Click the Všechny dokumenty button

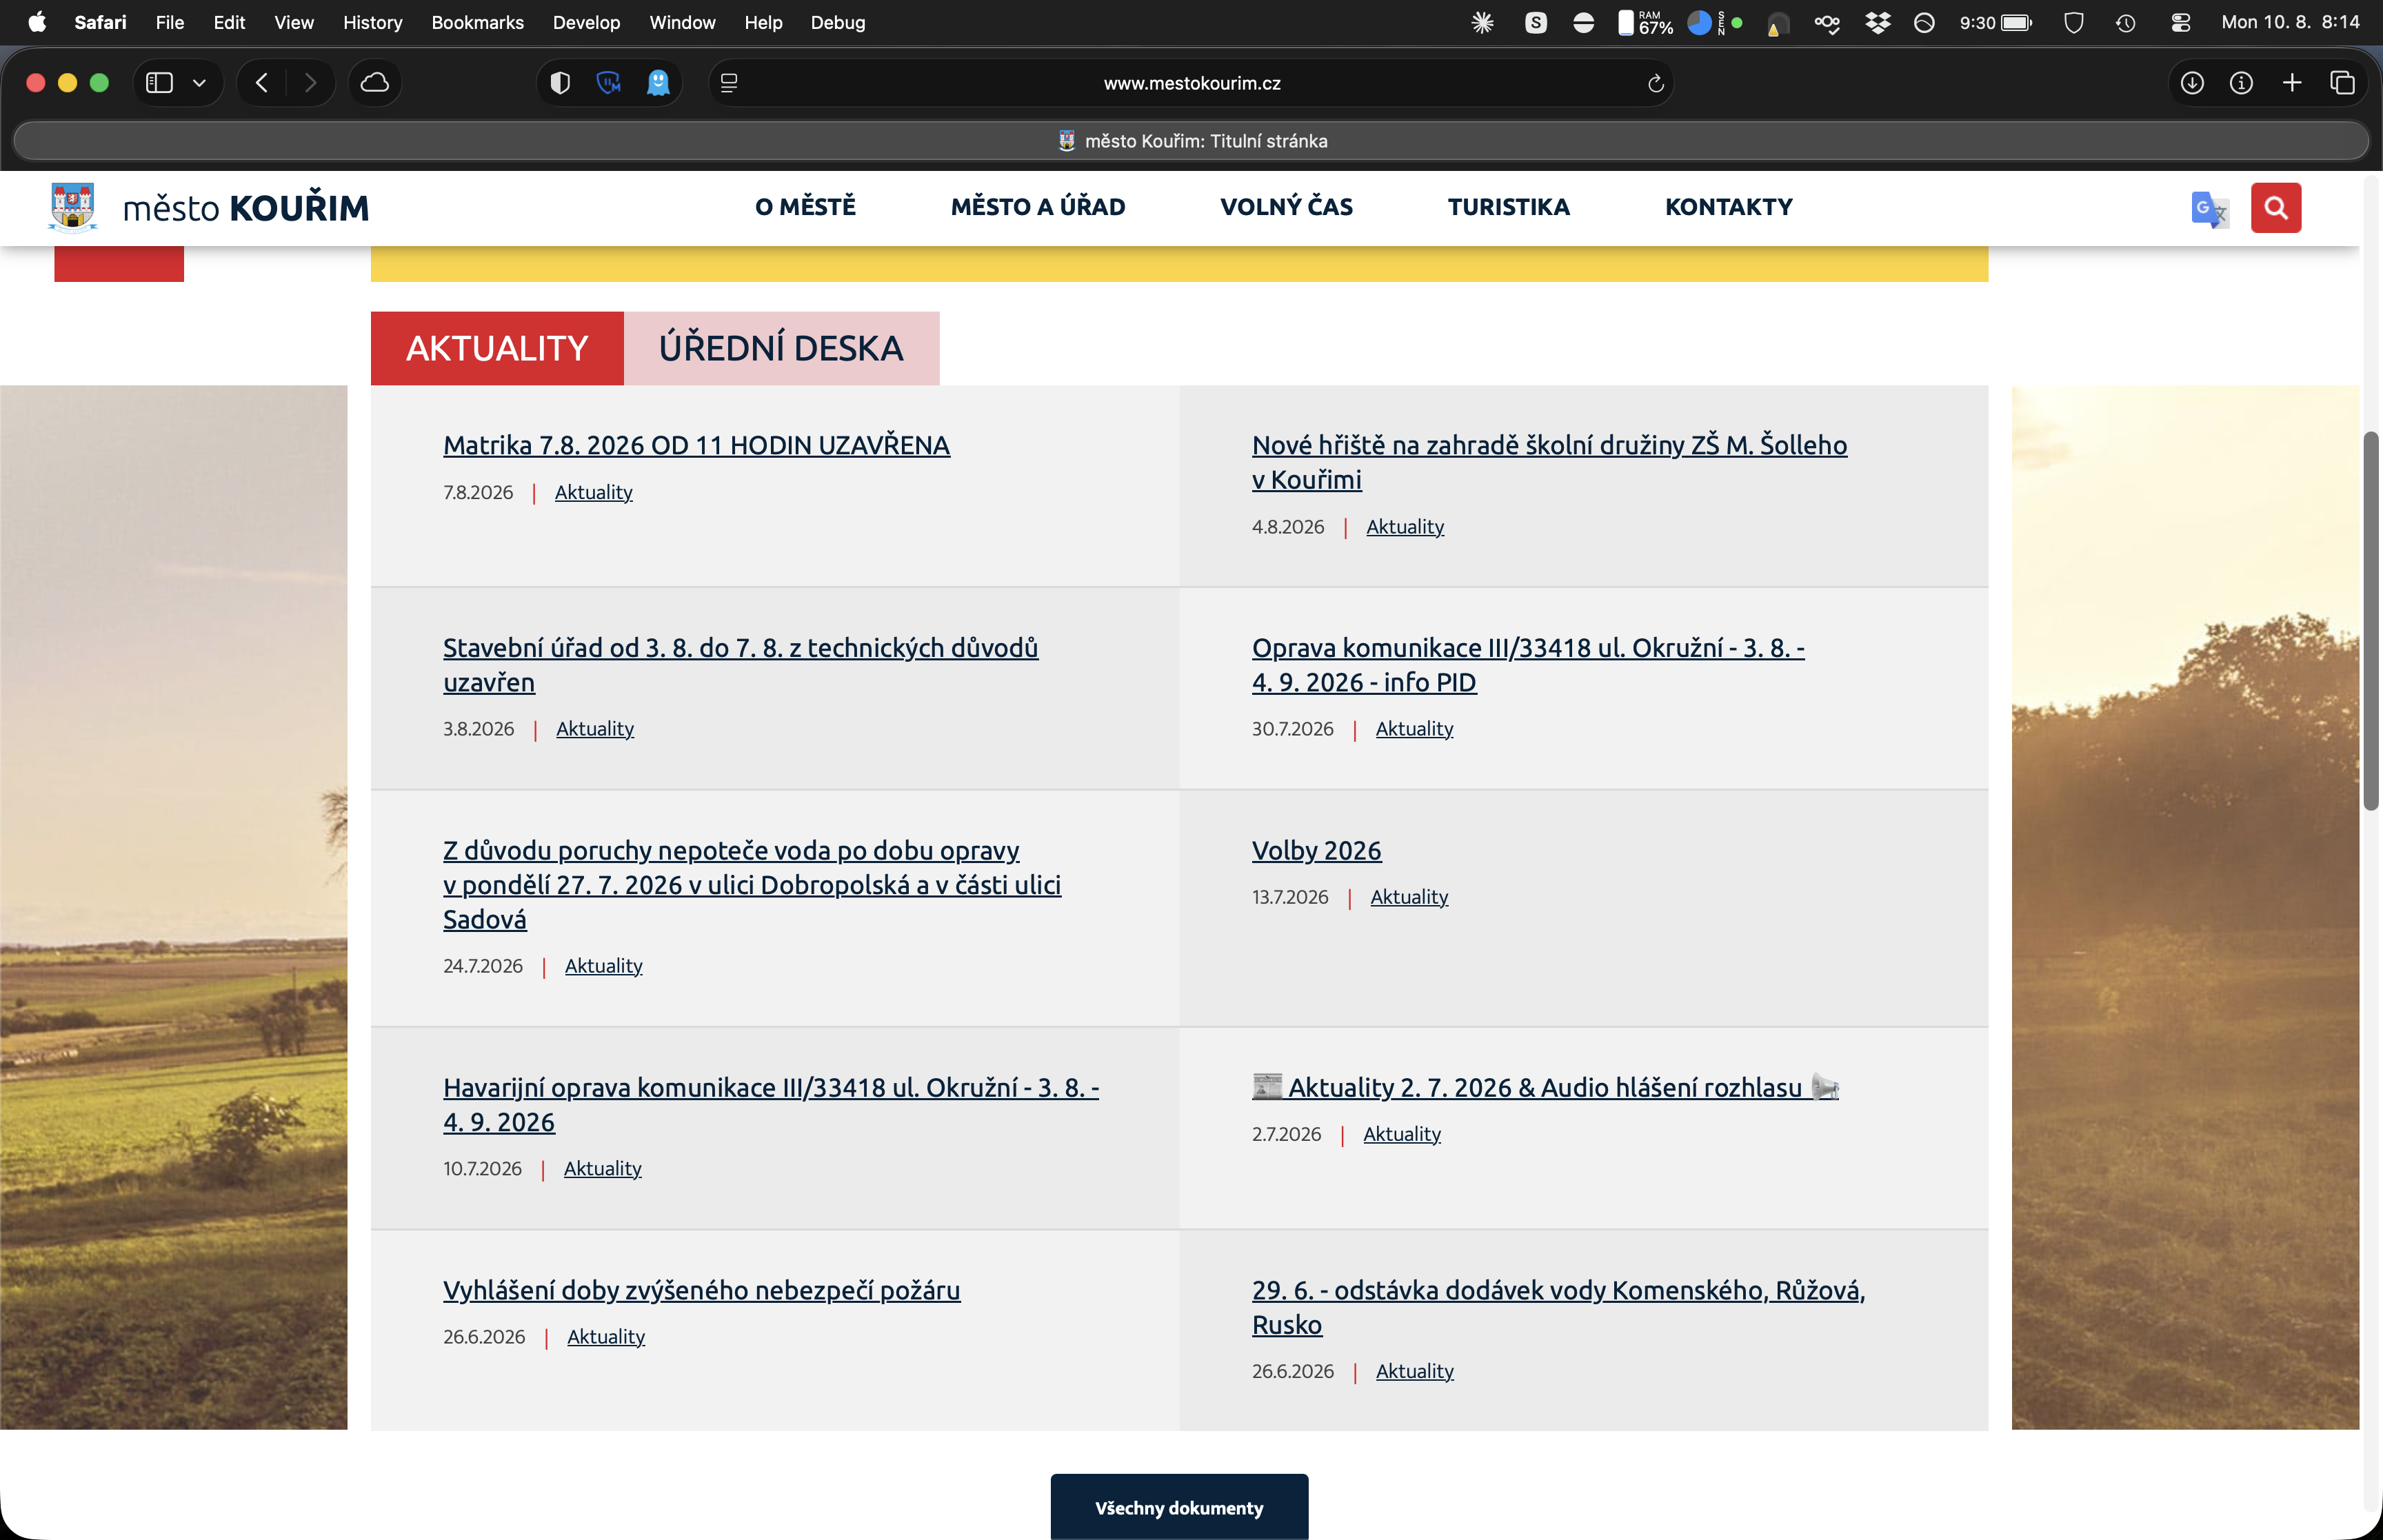point(1179,1506)
